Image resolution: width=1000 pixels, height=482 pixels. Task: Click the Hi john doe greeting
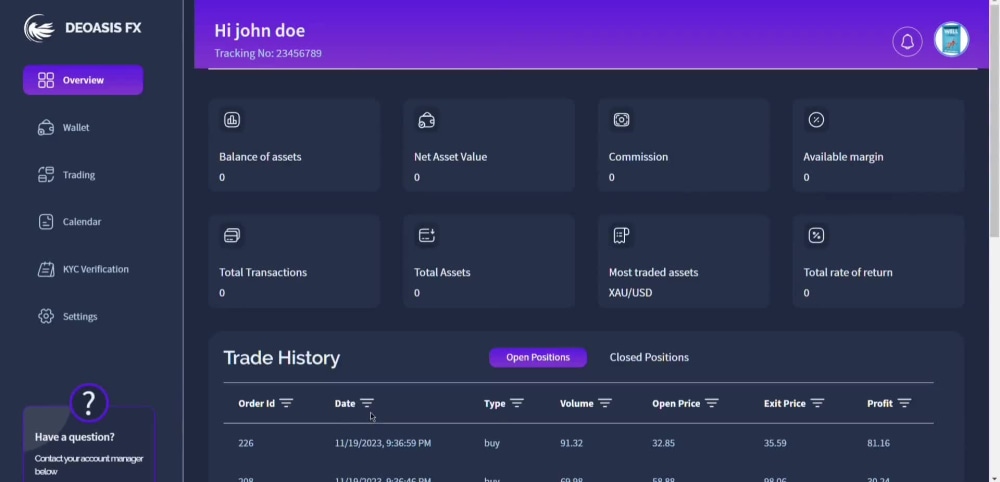tap(260, 31)
